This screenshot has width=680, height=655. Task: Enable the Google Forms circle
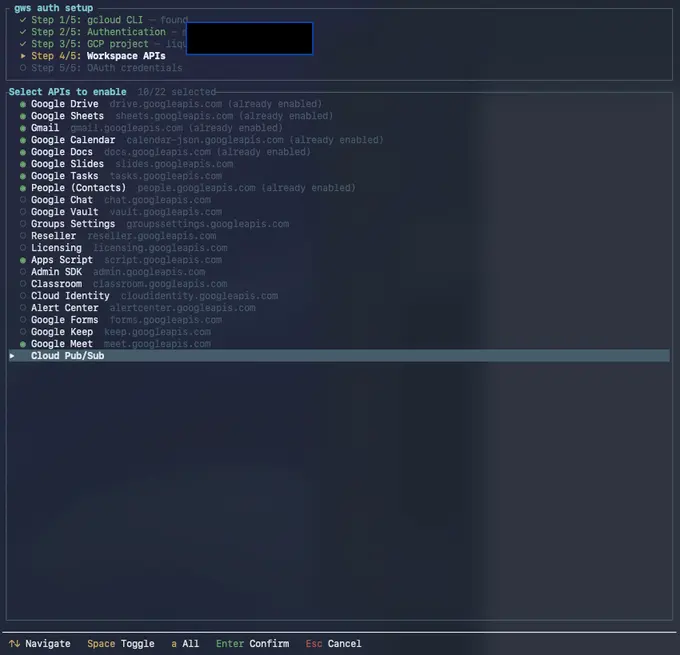coord(23,320)
